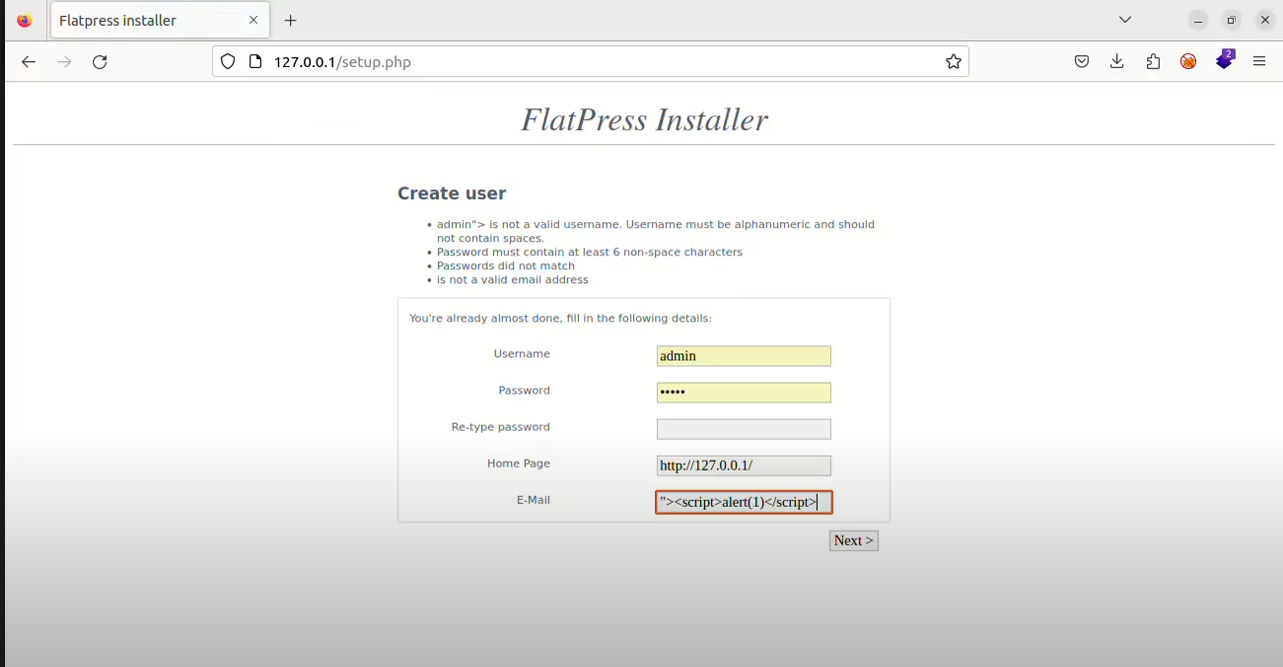The height and width of the screenshot is (667, 1283).
Task: Click the FlatPress Installer heading
Action: pos(644,120)
